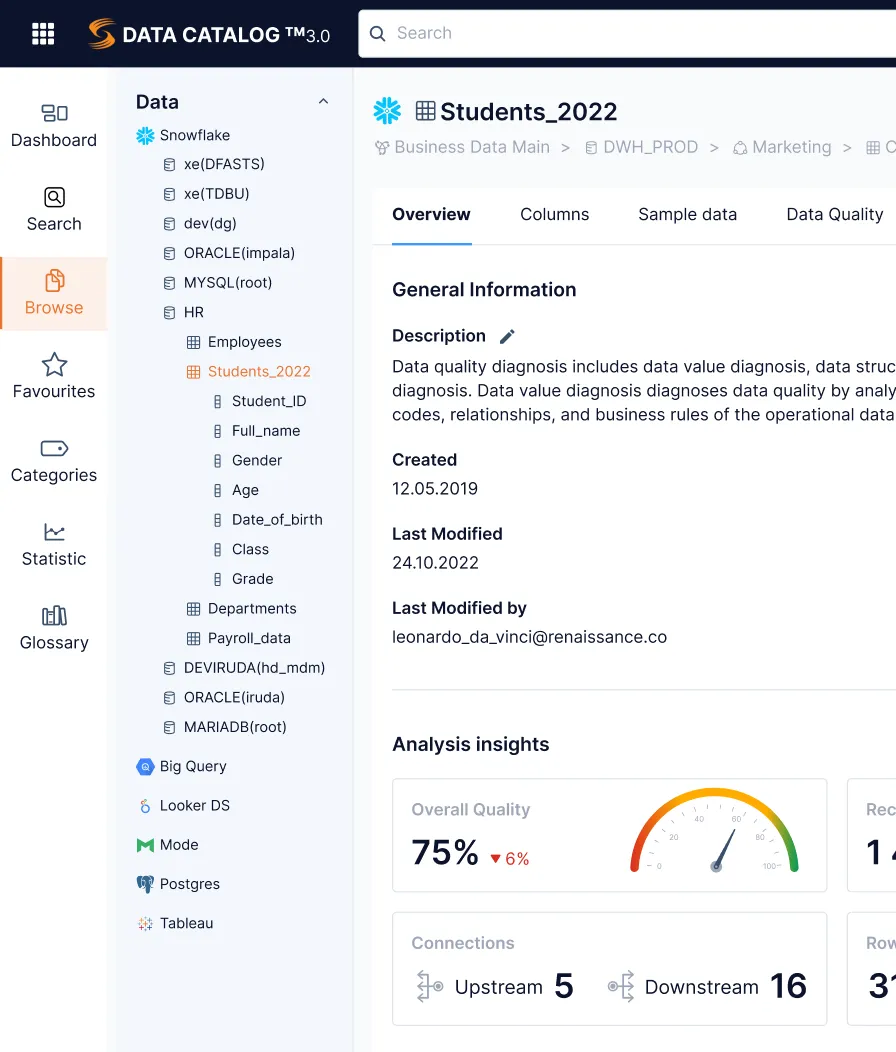896x1052 pixels.
Task: Click the Created date 12.05.2019
Action: coord(435,489)
